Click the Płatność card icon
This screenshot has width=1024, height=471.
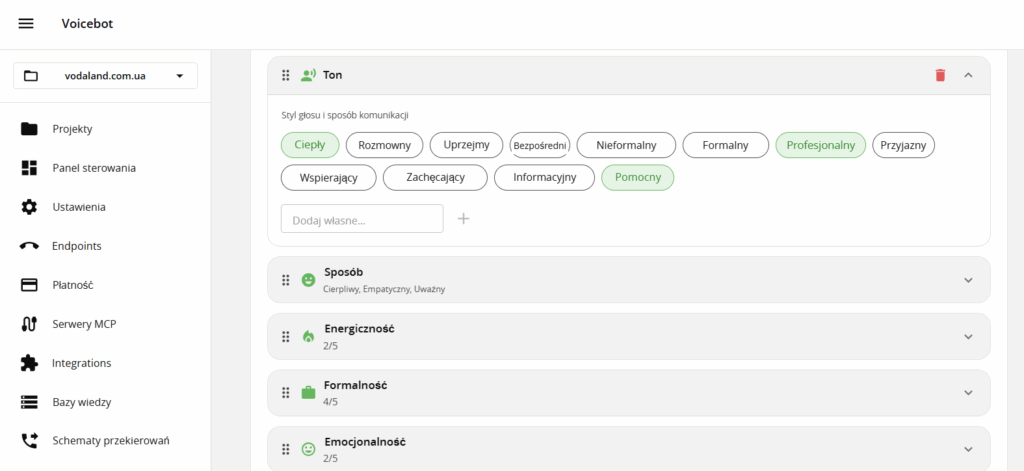(29, 285)
